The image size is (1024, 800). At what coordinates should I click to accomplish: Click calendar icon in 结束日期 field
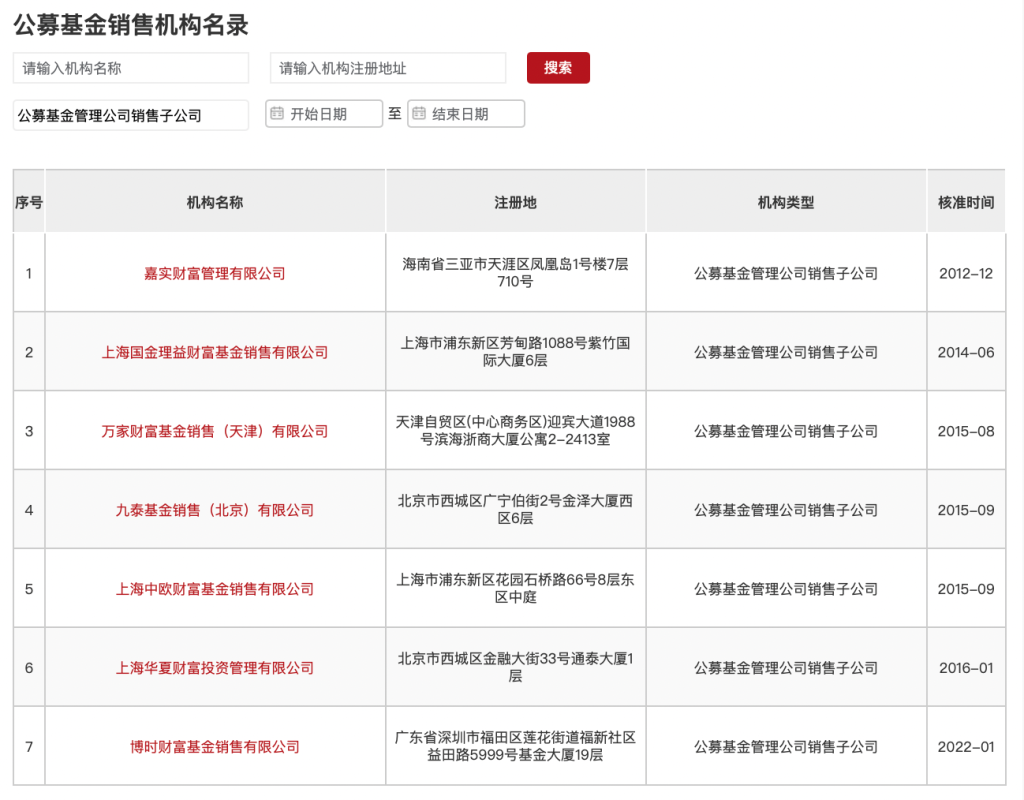[x=419, y=114]
